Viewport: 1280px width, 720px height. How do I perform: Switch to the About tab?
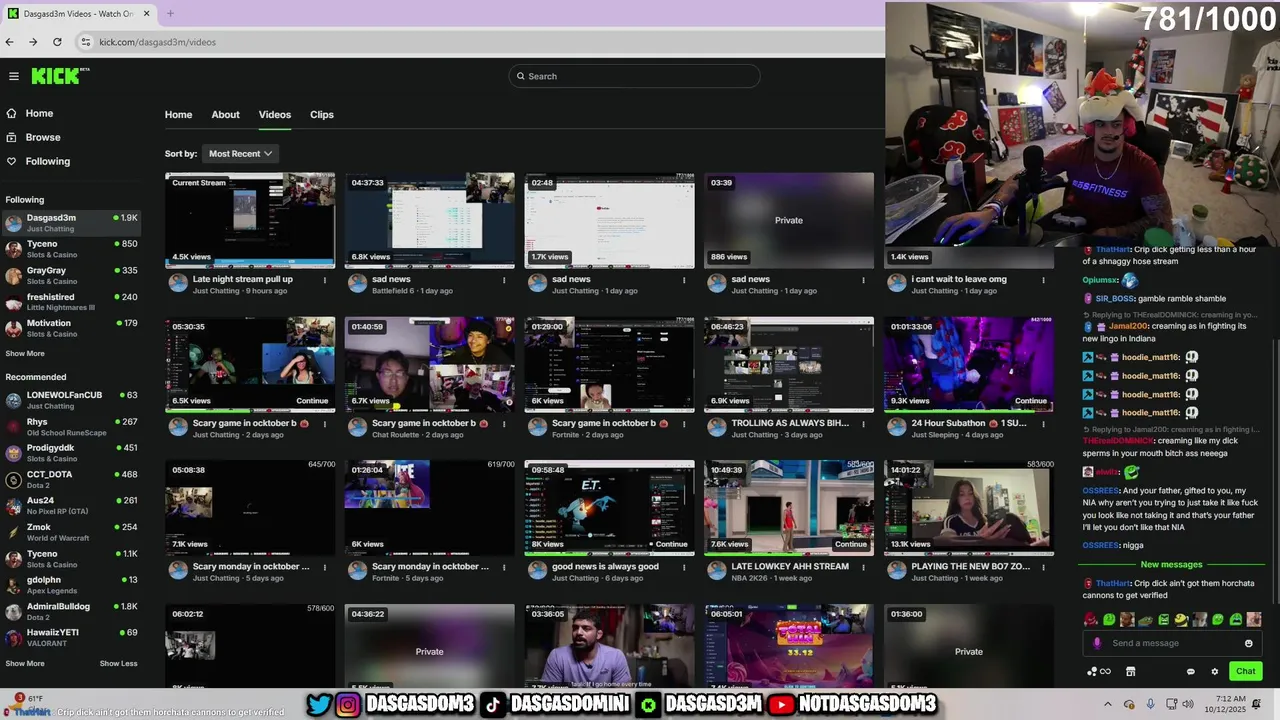pos(225,115)
